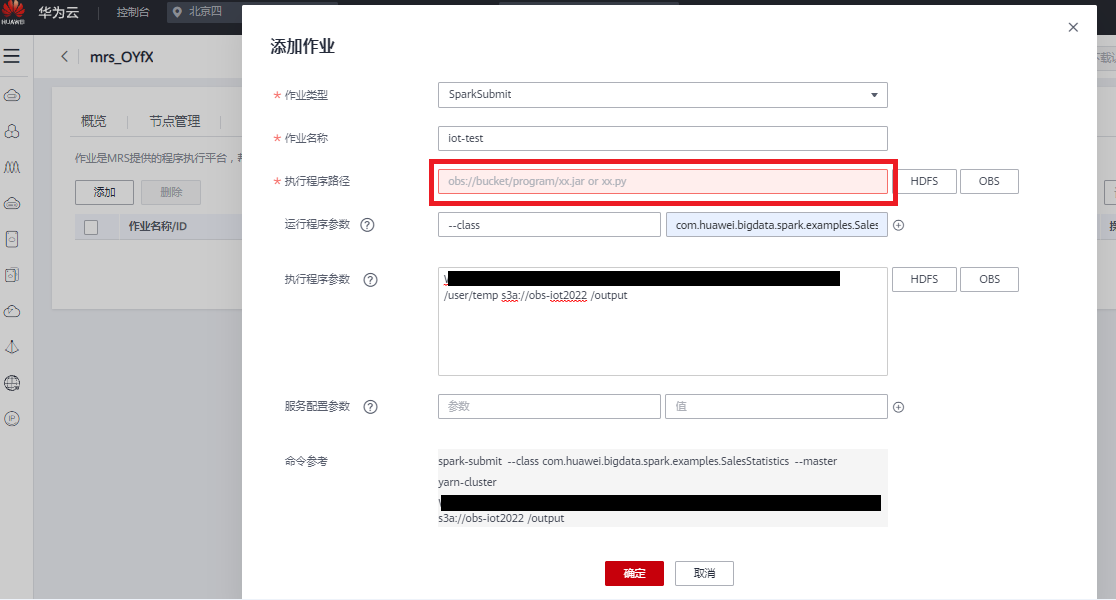Viewport: 1116px width, 600px height.
Task: Go back with arrow beside mrs_OYfX
Action: click(x=64, y=56)
